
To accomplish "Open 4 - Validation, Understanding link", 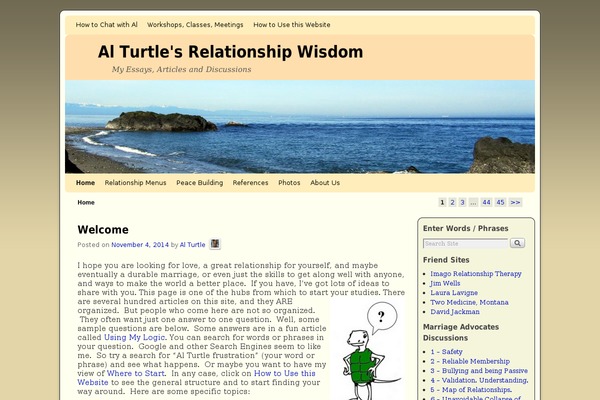I will click(479, 380).
